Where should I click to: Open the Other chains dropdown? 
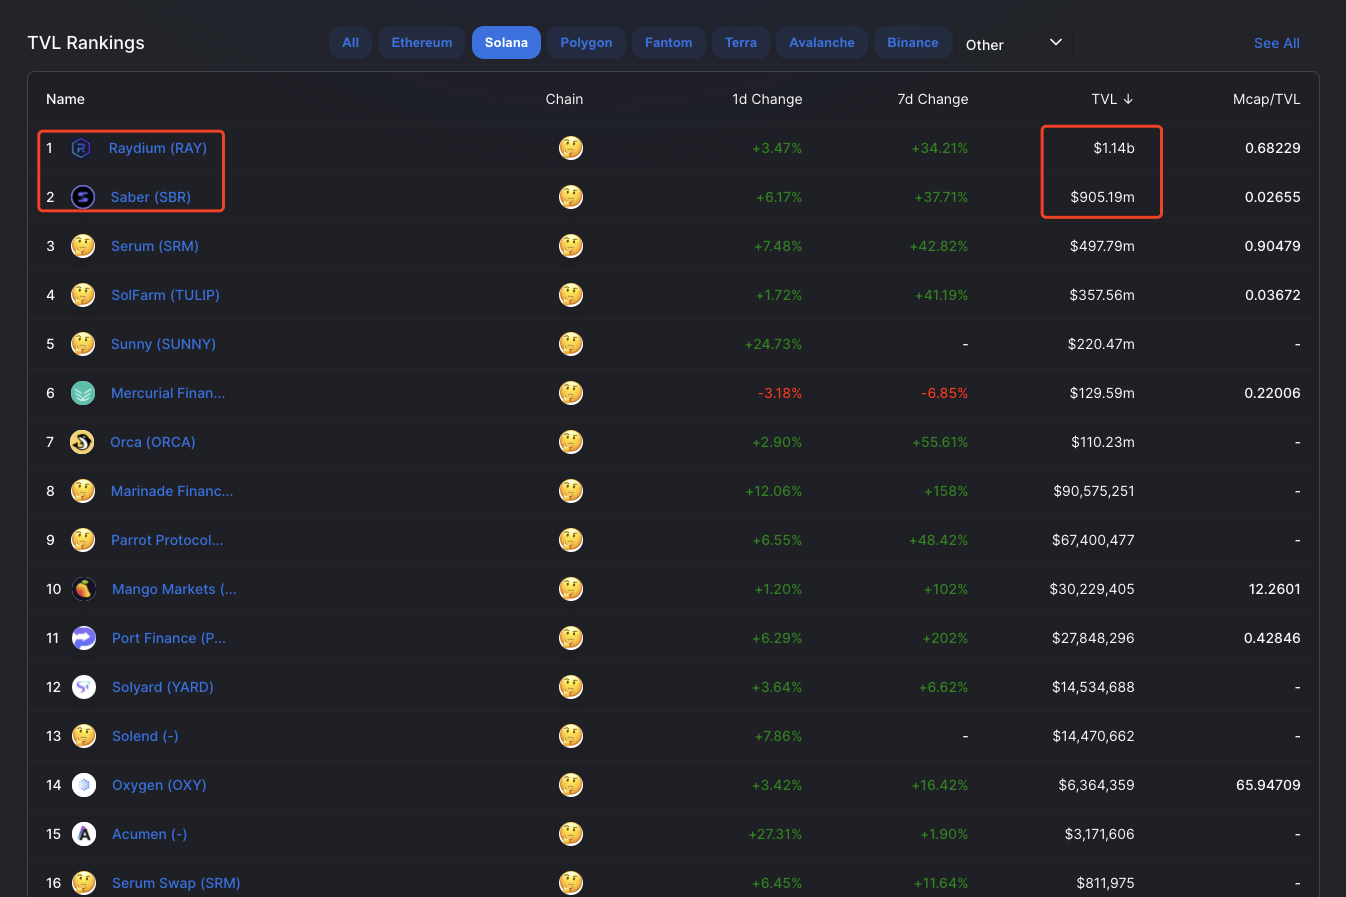(1014, 44)
